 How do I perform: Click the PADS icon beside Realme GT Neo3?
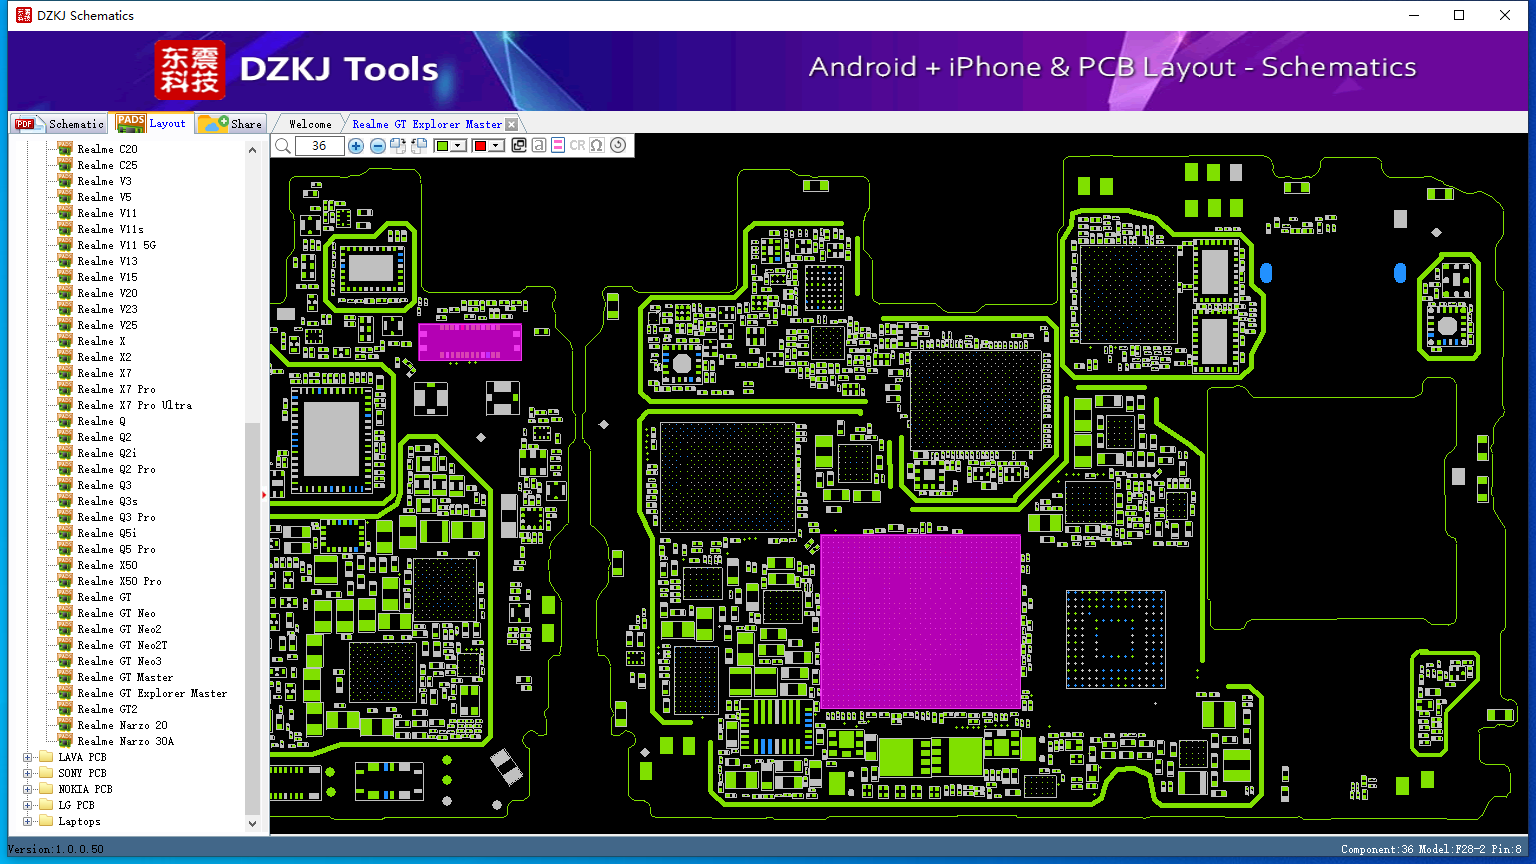click(x=65, y=661)
